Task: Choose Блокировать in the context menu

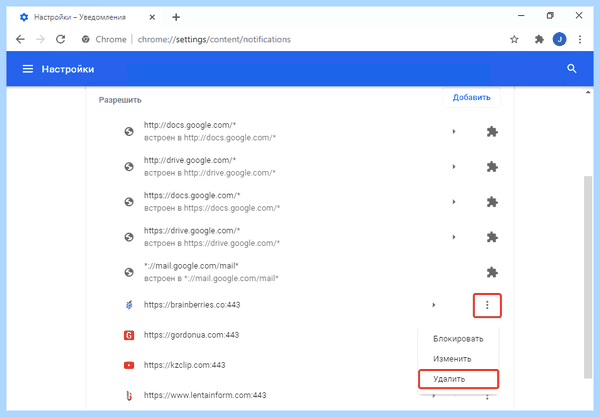Action: [x=458, y=339]
